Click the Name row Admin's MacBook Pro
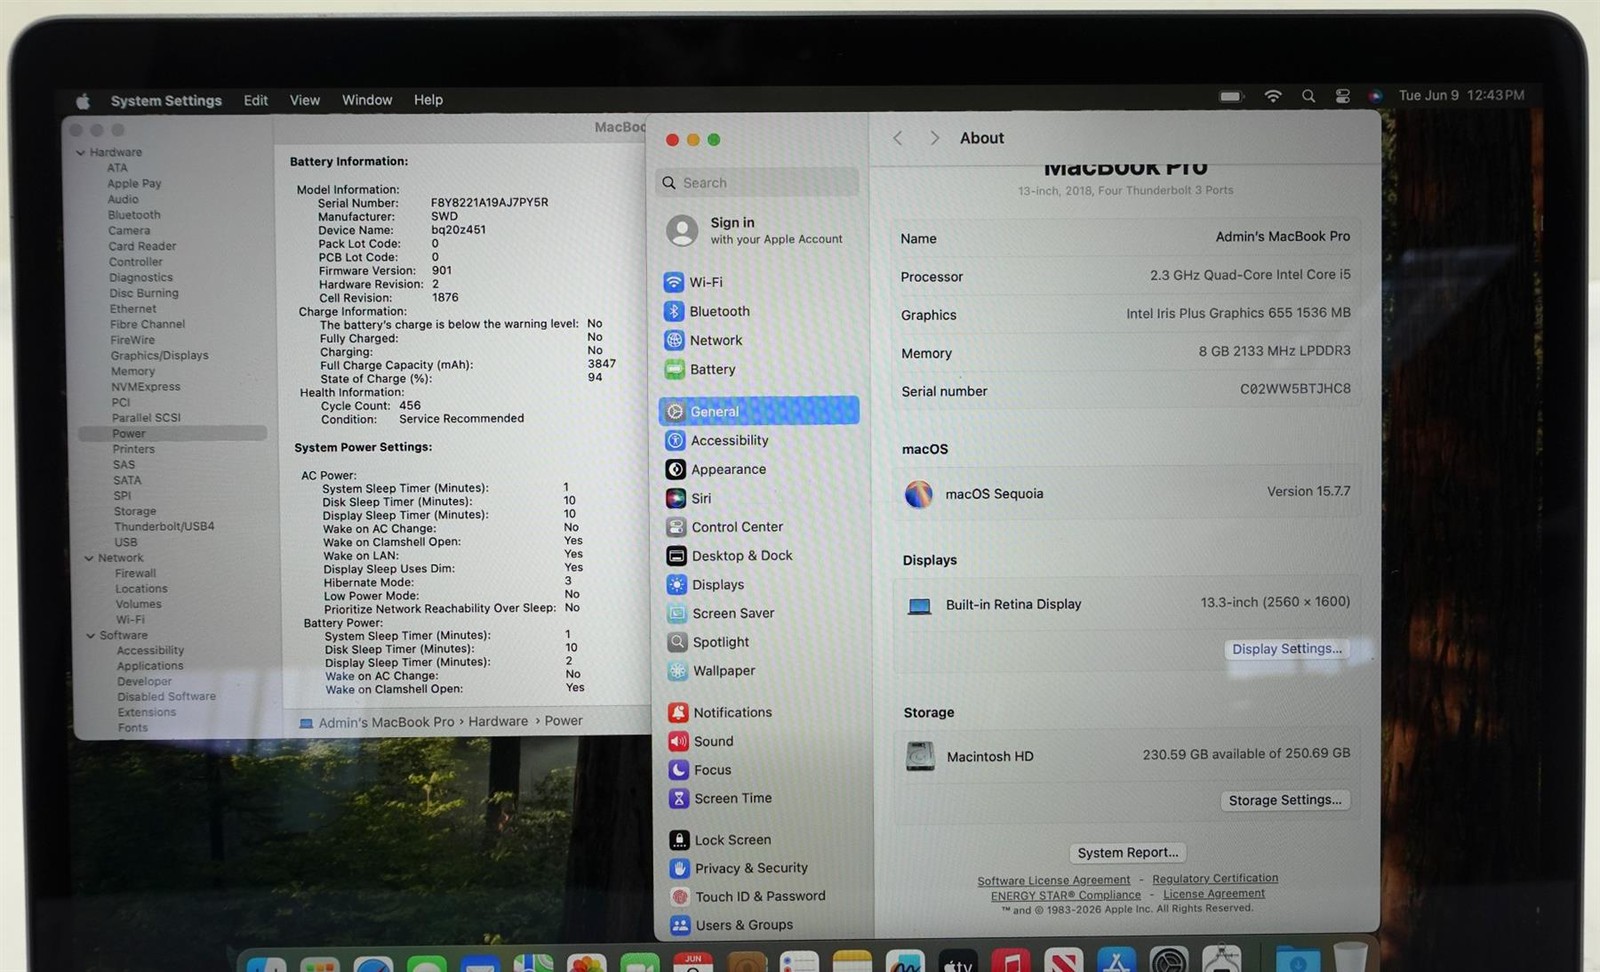Viewport: 1600px width, 972px height. click(1125, 238)
